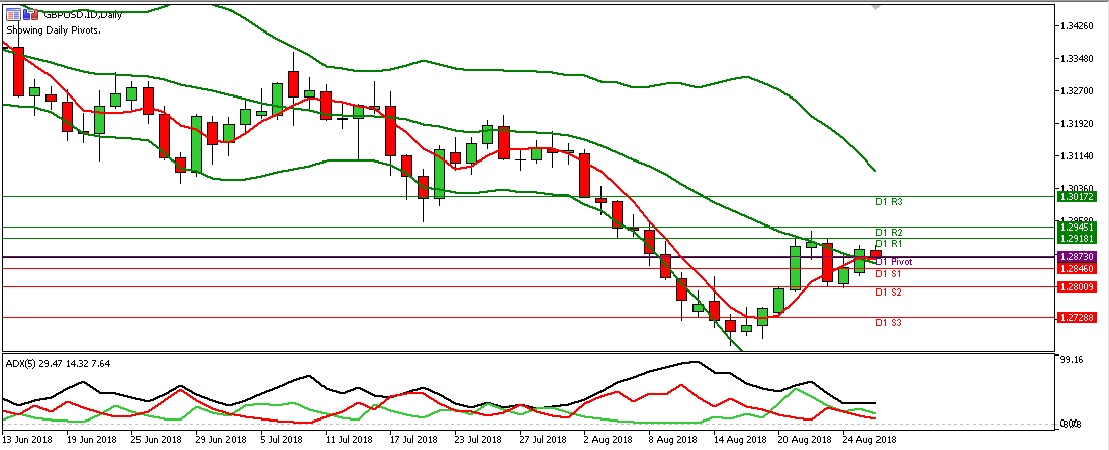Viewport: 1109px width, 450px height.
Task: Select the purple D1 Pivot label
Action: (x=893, y=262)
